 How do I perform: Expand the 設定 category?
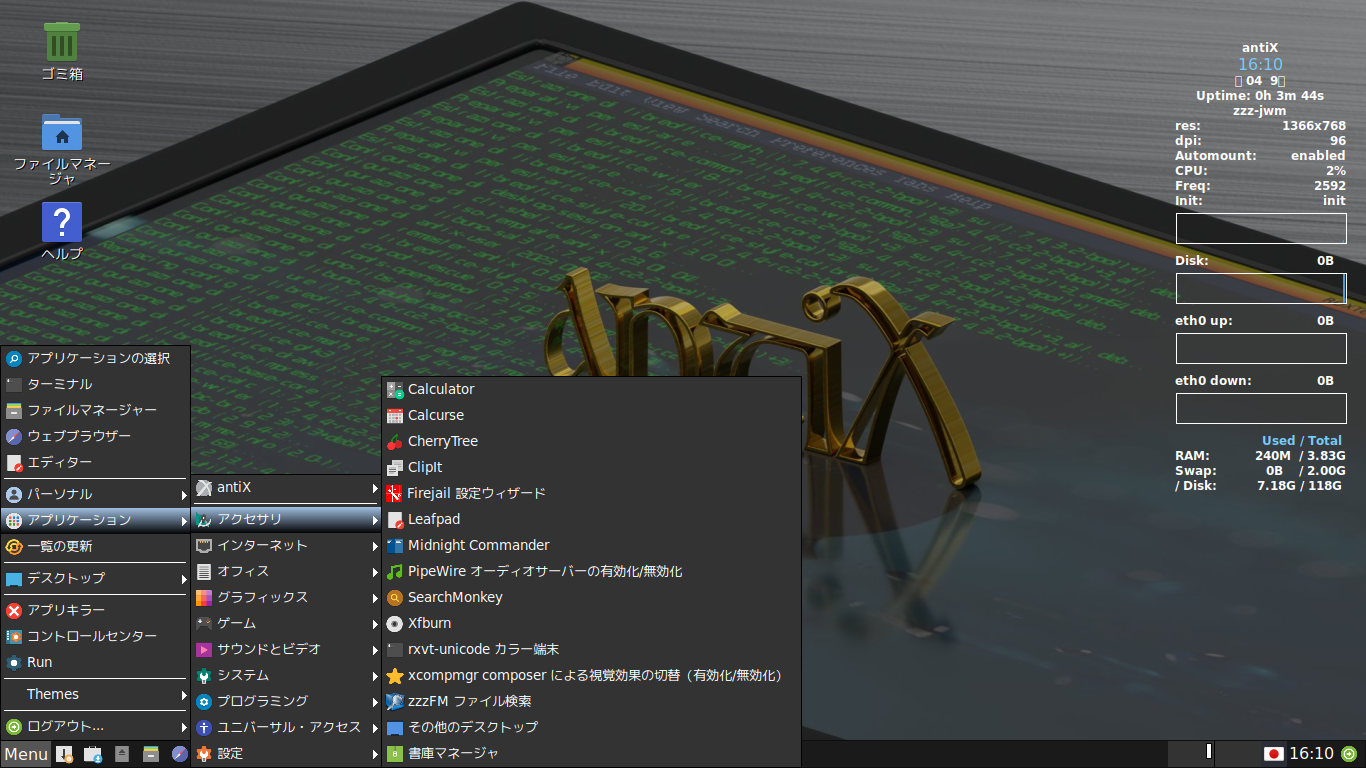coord(287,753)
